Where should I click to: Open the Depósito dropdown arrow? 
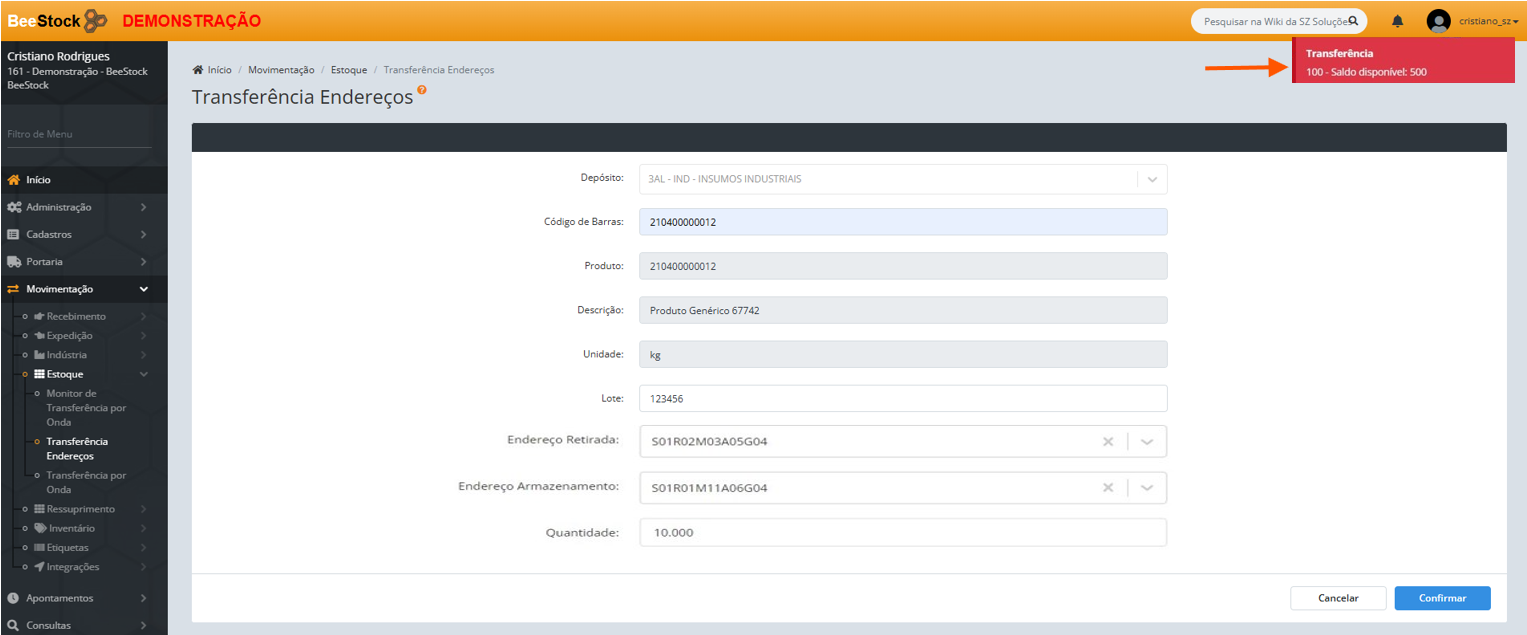coord(1152,180)
